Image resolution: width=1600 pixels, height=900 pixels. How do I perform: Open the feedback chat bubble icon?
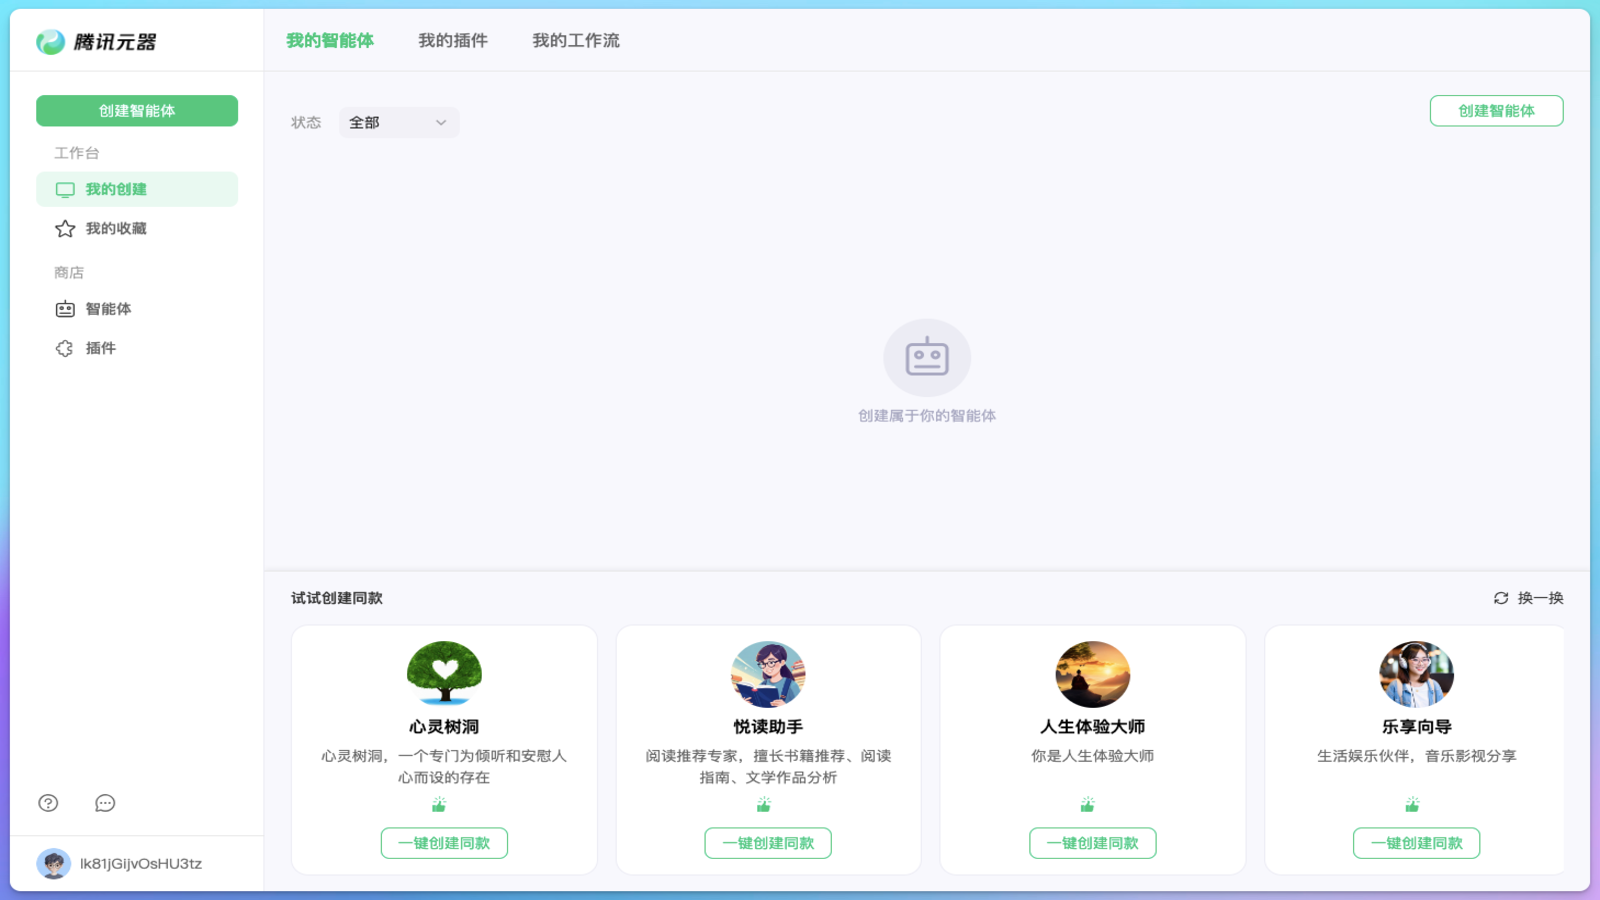point(104,803)
